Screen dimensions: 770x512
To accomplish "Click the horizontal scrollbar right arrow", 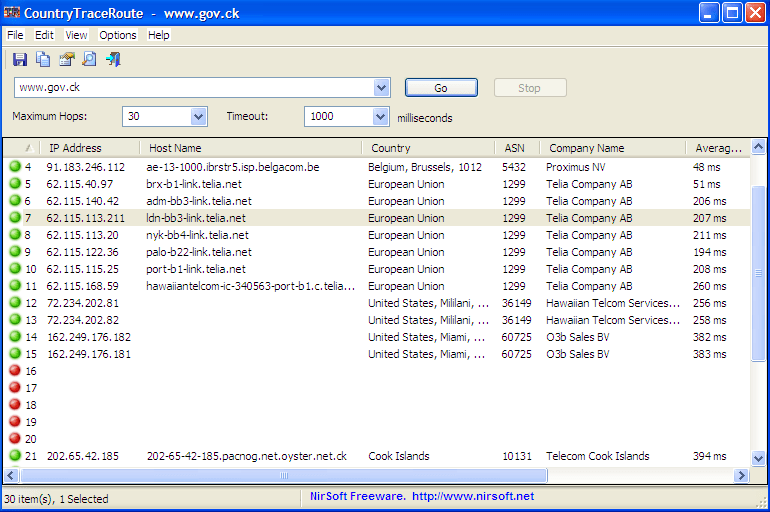I will coord(741,476).
